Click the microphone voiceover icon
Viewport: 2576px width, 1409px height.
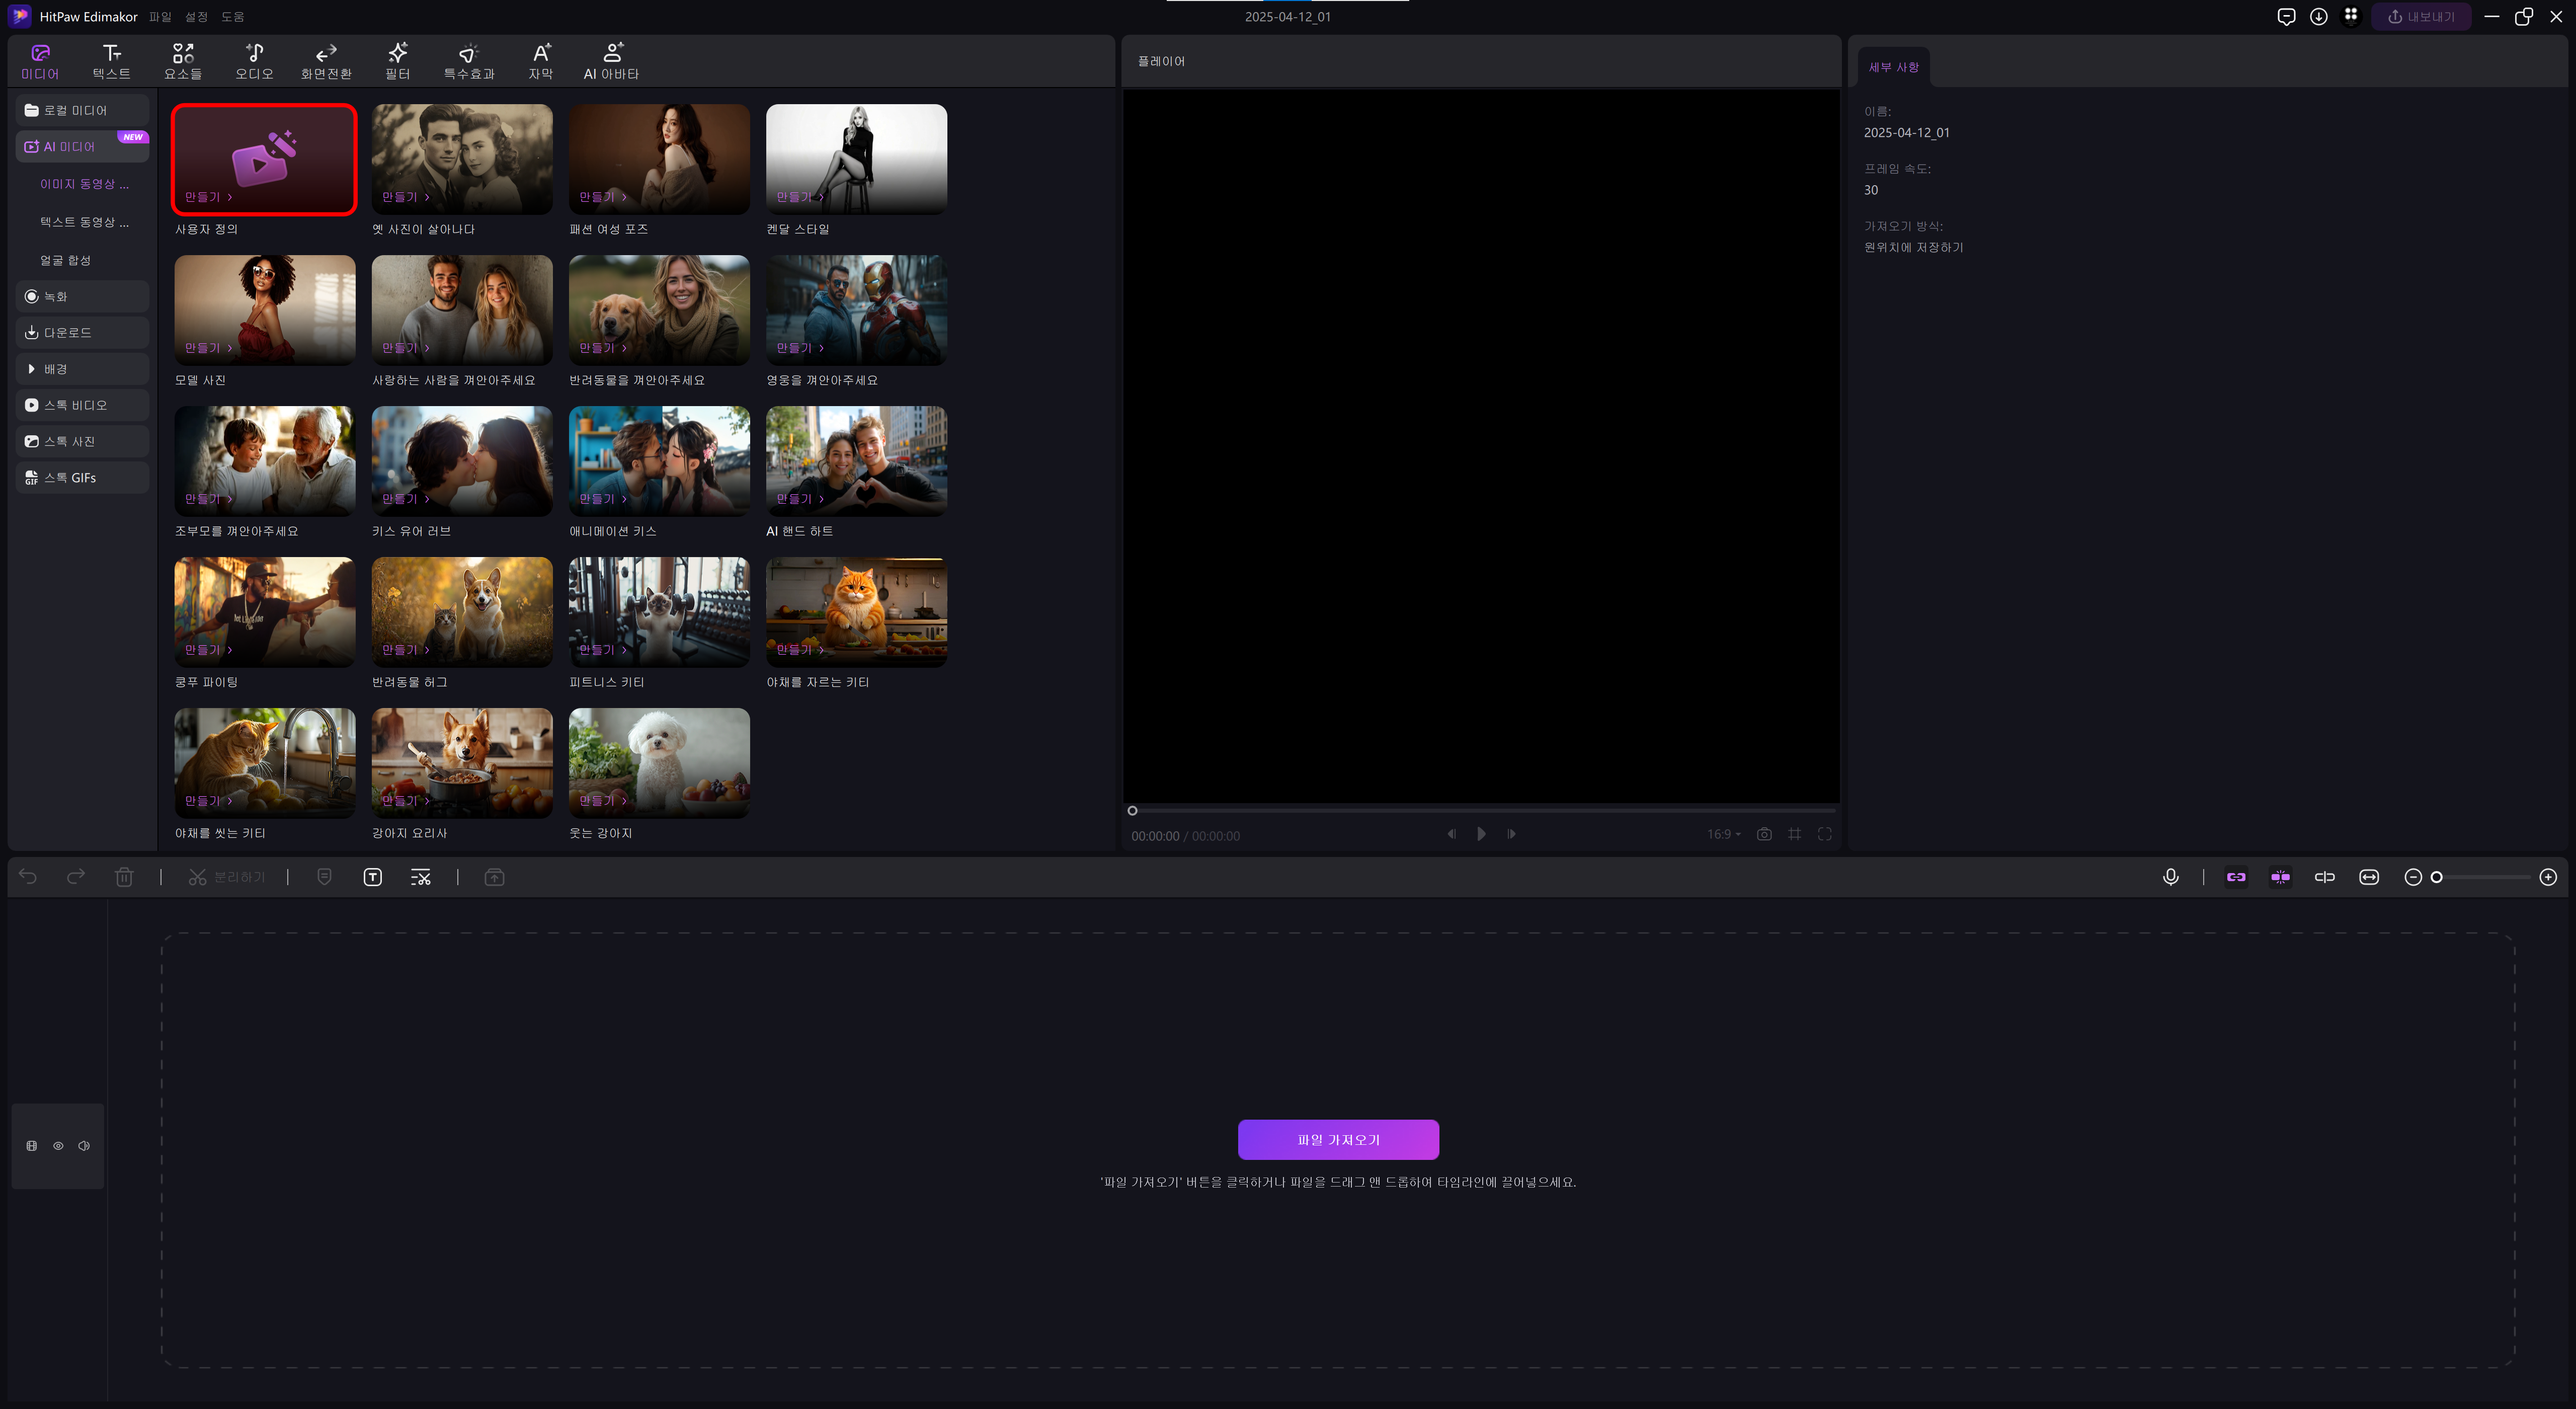pyautogui.click(x=2171, y=877)
